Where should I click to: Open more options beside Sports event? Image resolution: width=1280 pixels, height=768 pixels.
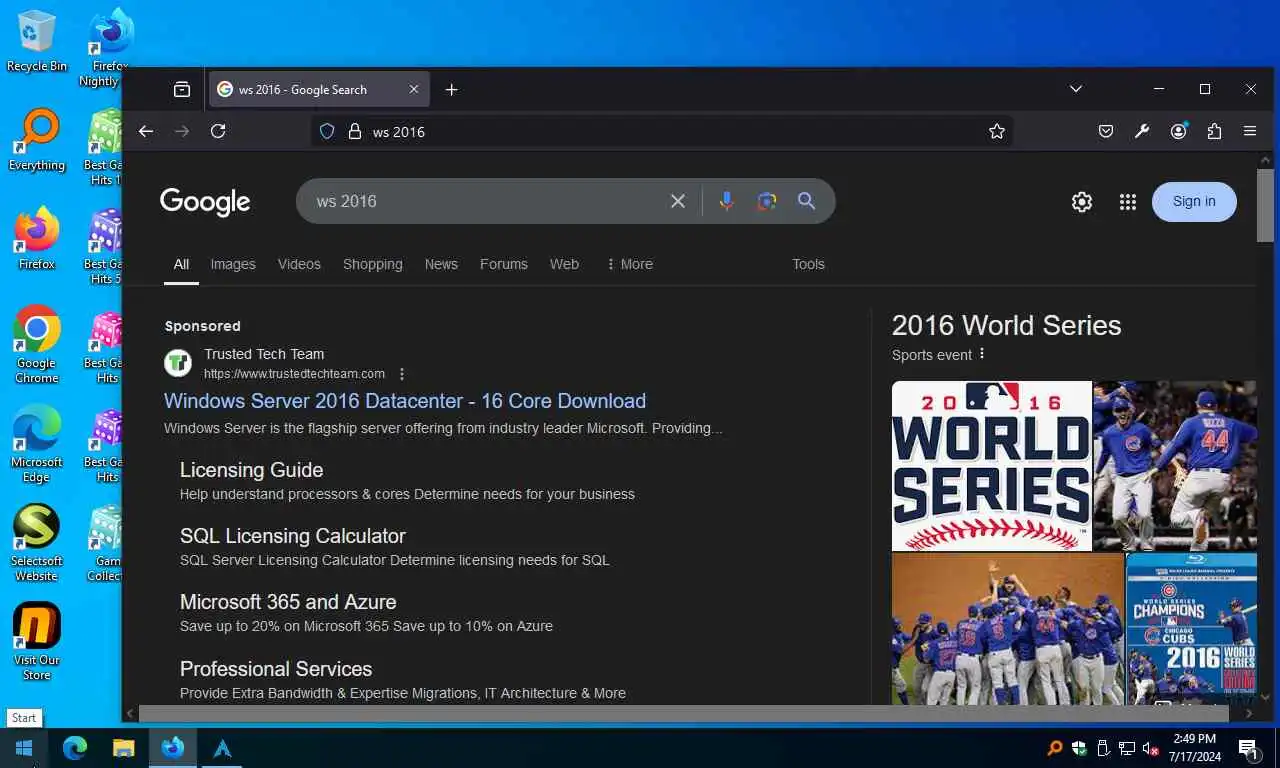[x=982, y=354]
